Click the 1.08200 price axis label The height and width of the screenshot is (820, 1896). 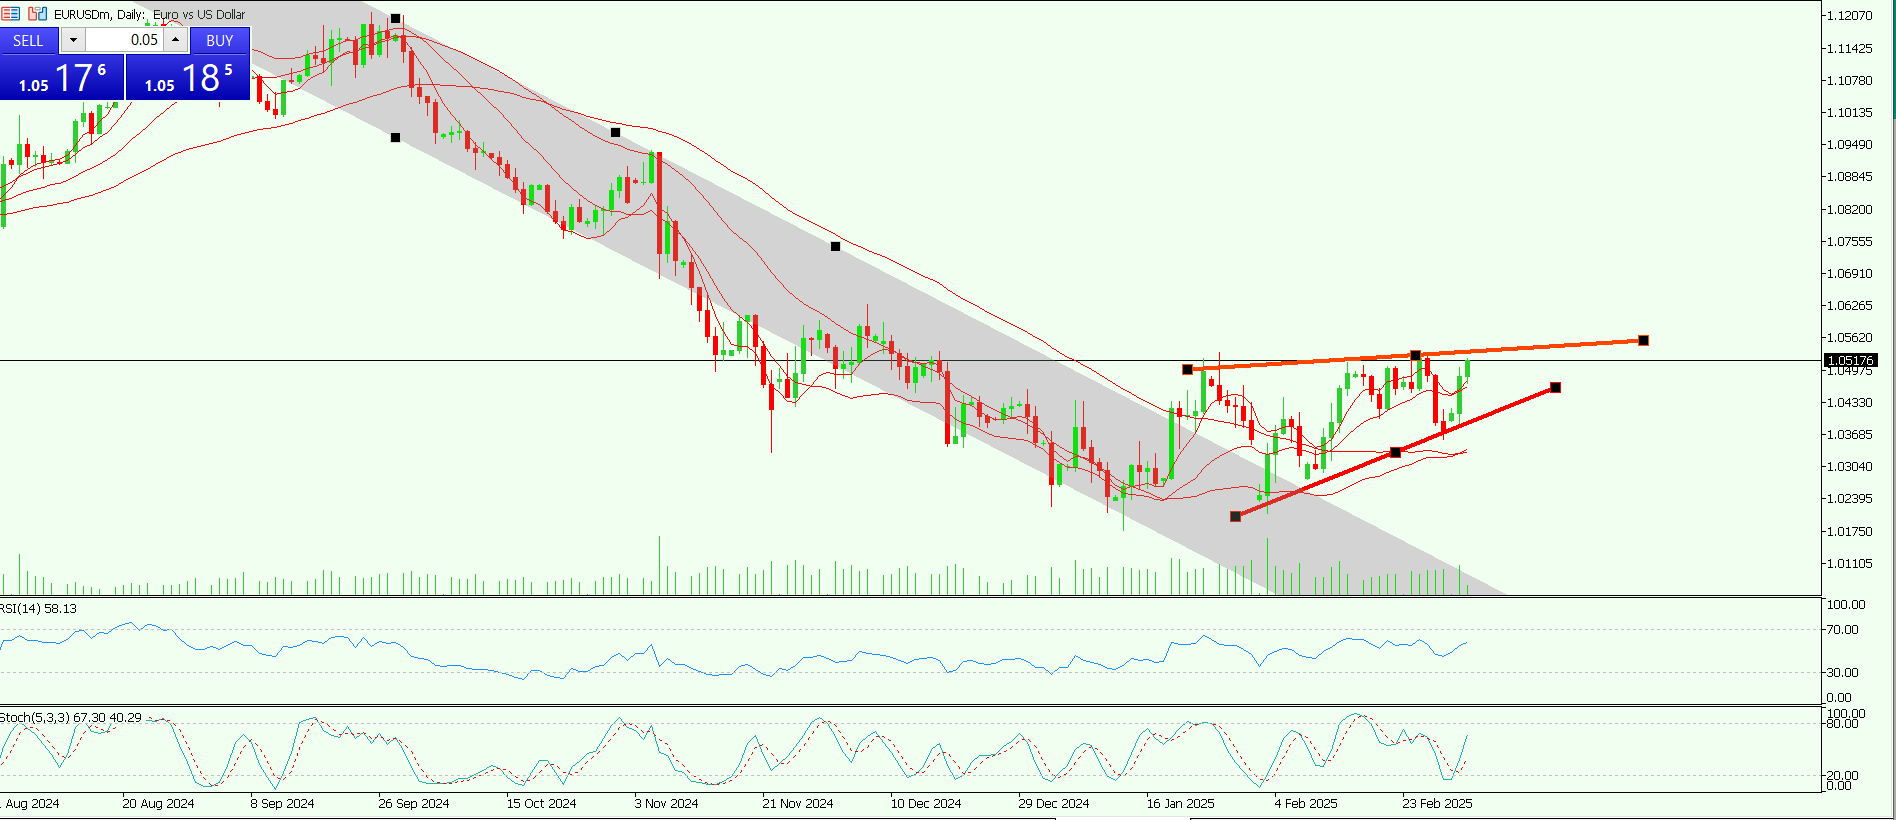[1849, 209]
